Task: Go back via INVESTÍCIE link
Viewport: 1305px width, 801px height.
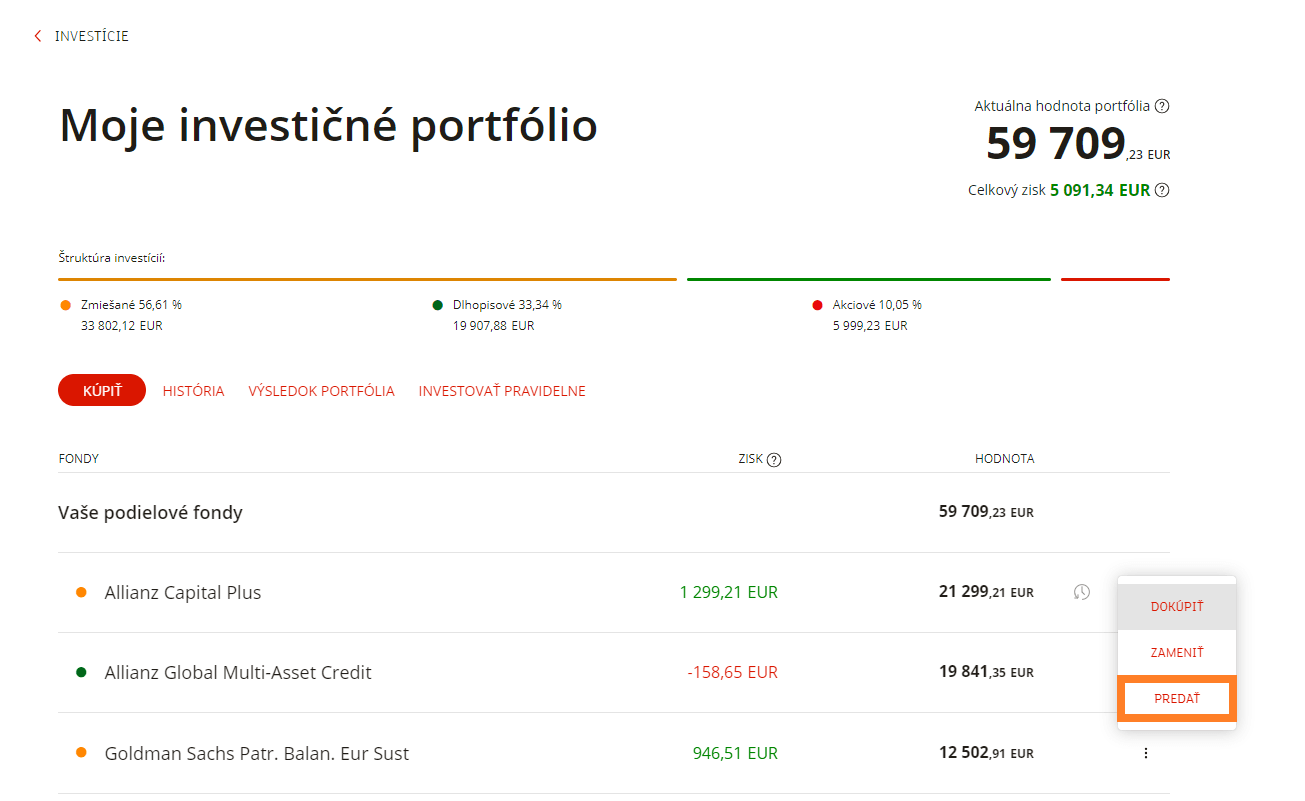Action: pyautogui.click(x=92, y=36)
